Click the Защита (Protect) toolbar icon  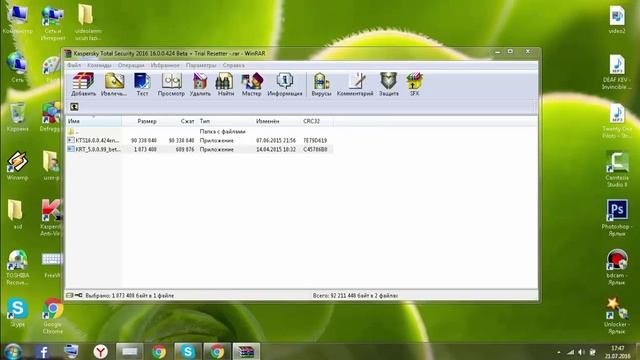point(389,84)
